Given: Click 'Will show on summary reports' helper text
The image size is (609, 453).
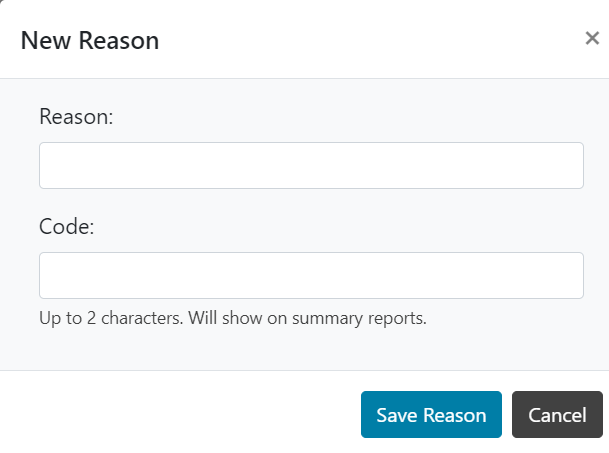Looking at the screenshot, I should 307,318.
